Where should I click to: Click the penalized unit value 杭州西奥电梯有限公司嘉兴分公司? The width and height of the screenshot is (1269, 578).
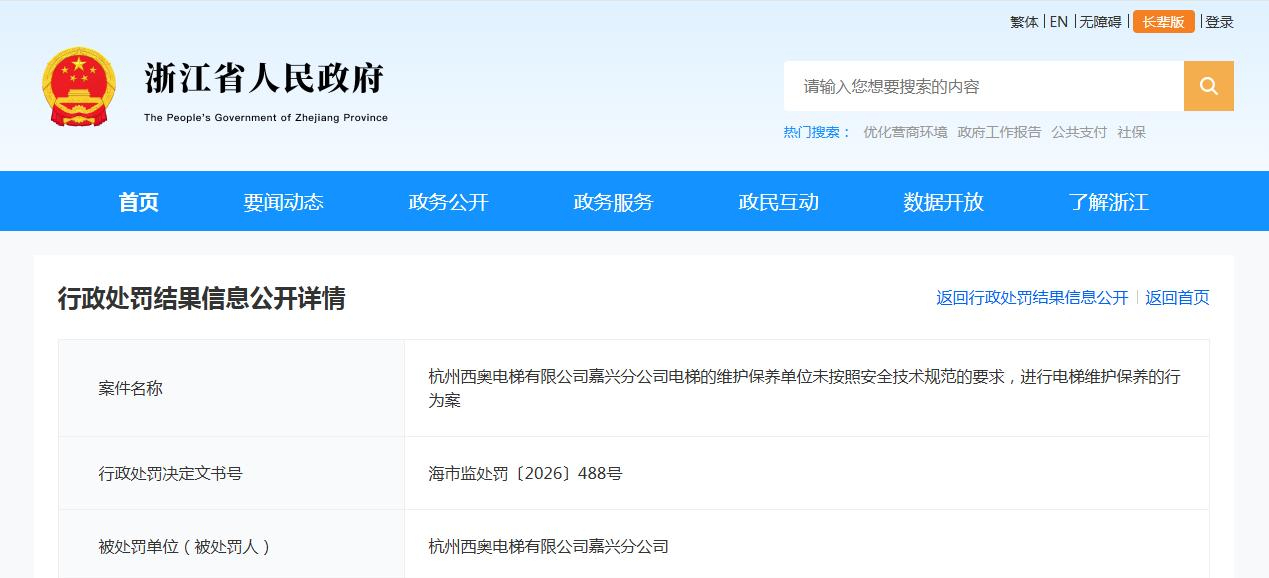548,546
